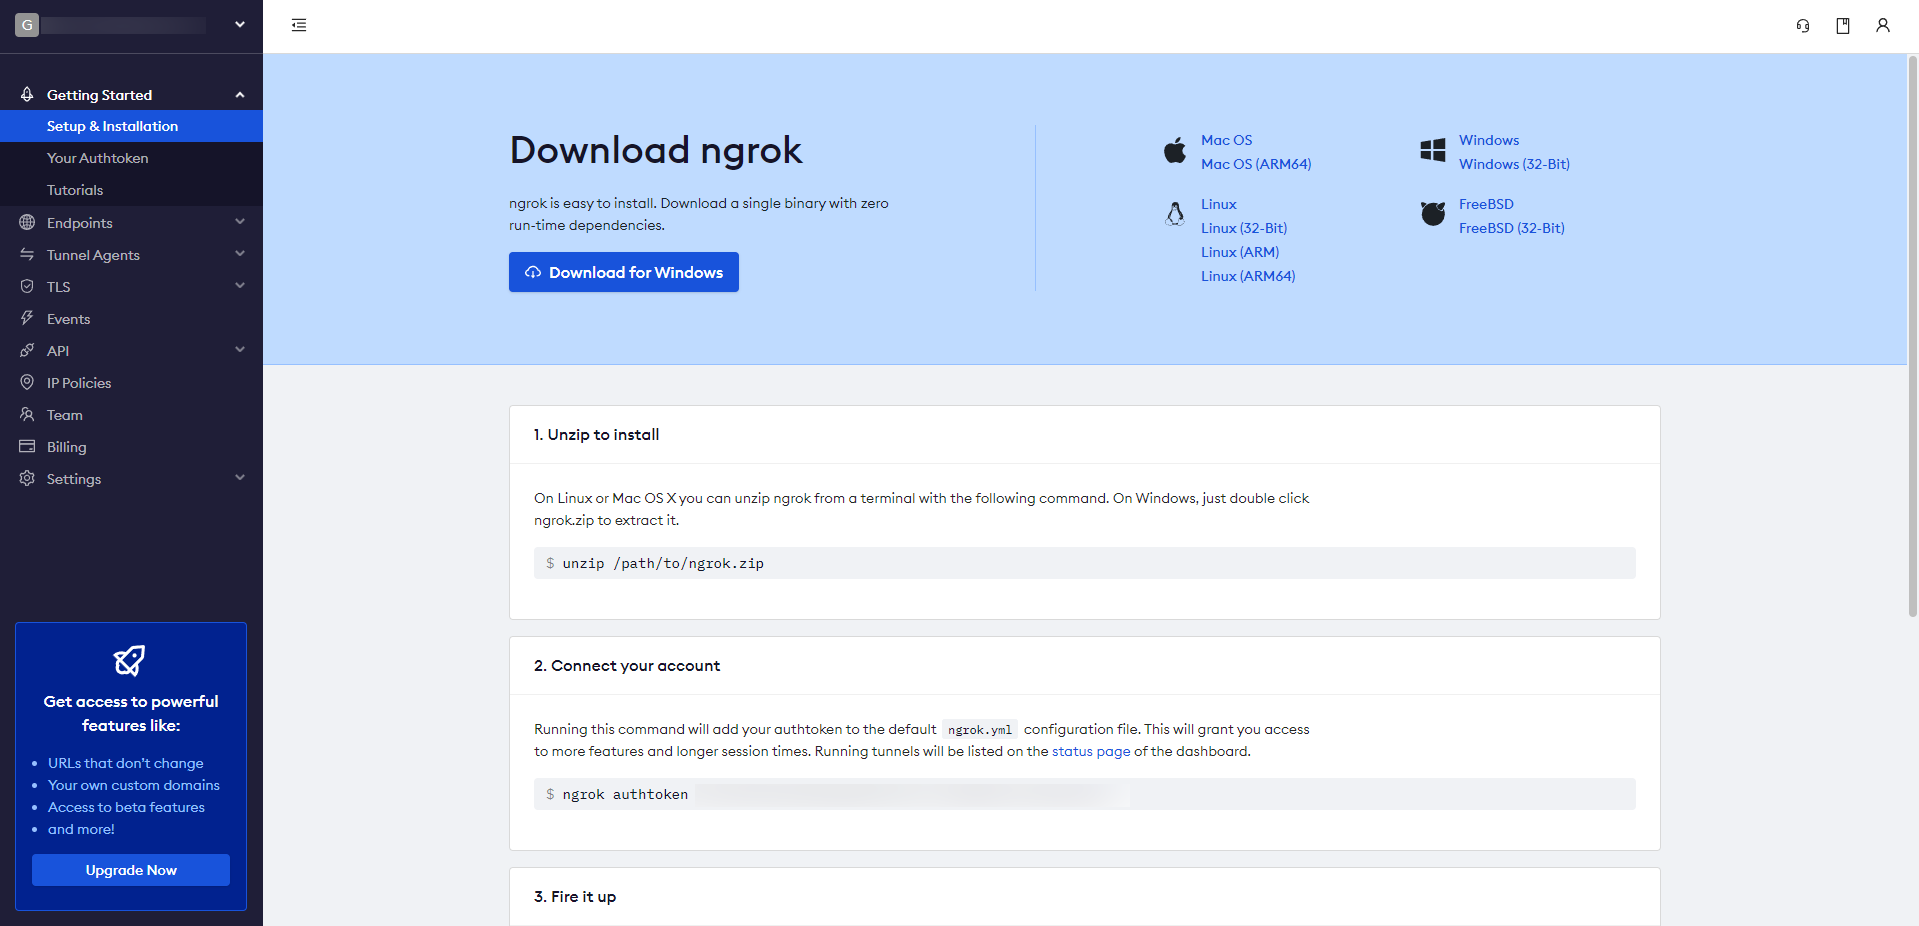Open the documentation book icon
This screenshot has height=926, width=1919.
click(x=1843, y=26)
